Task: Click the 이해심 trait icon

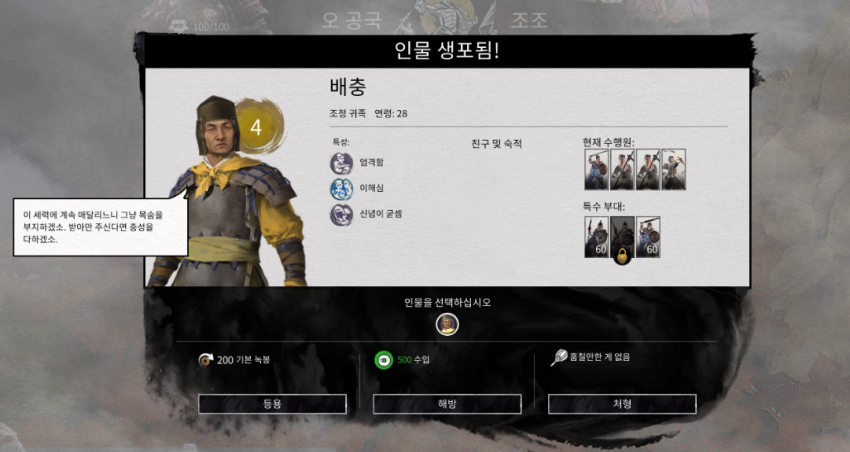Action: coord(342,189)
